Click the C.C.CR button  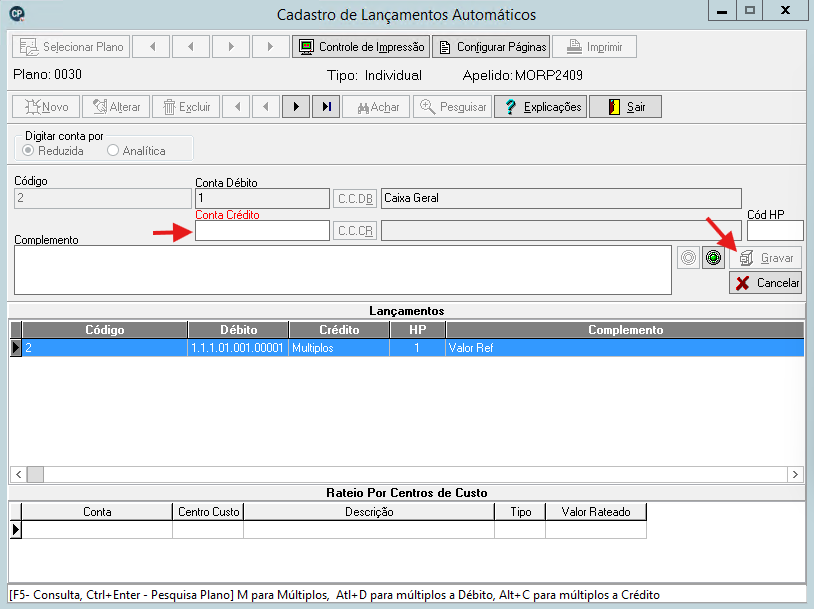355,231
